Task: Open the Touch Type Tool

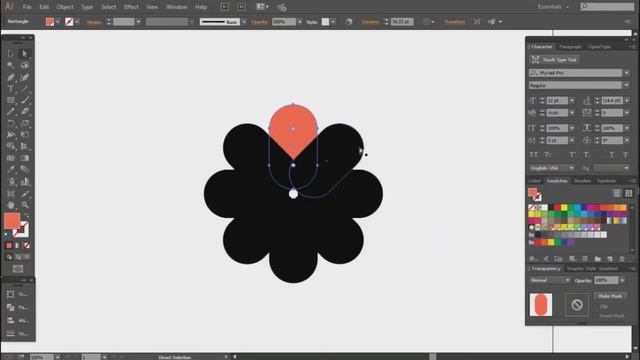Action: click(x=554, y=60)
